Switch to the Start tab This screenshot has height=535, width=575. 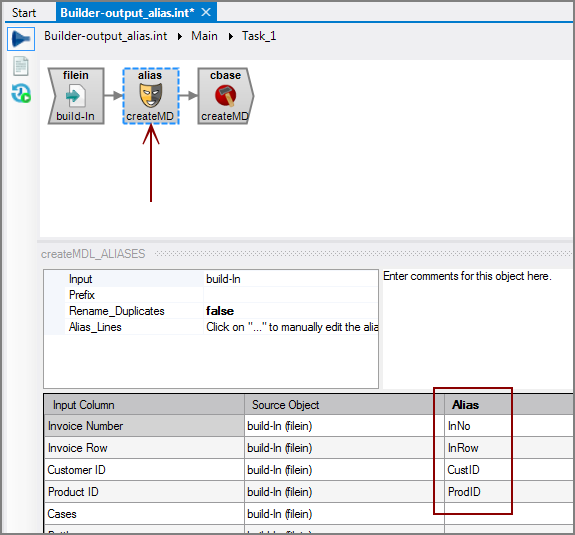pyautogui.click(x=24, y=13)
